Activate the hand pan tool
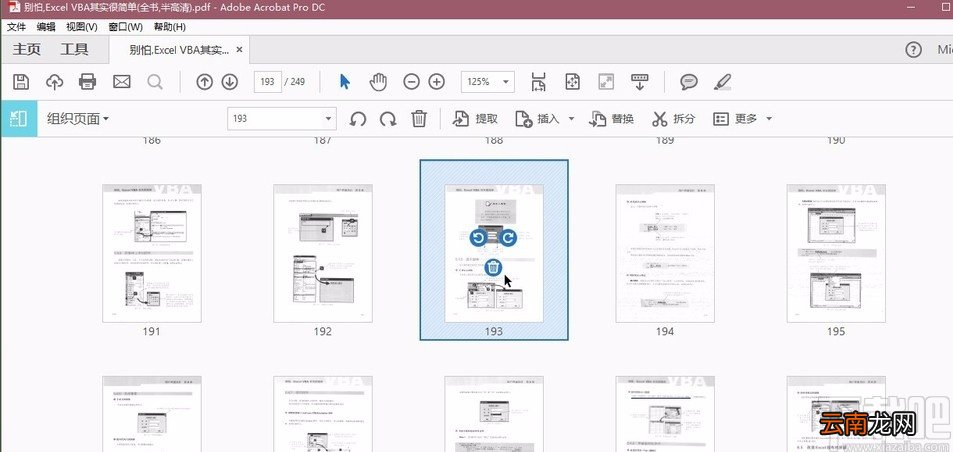The height and width of the screenshot is (452, 953). click(379, 81)
